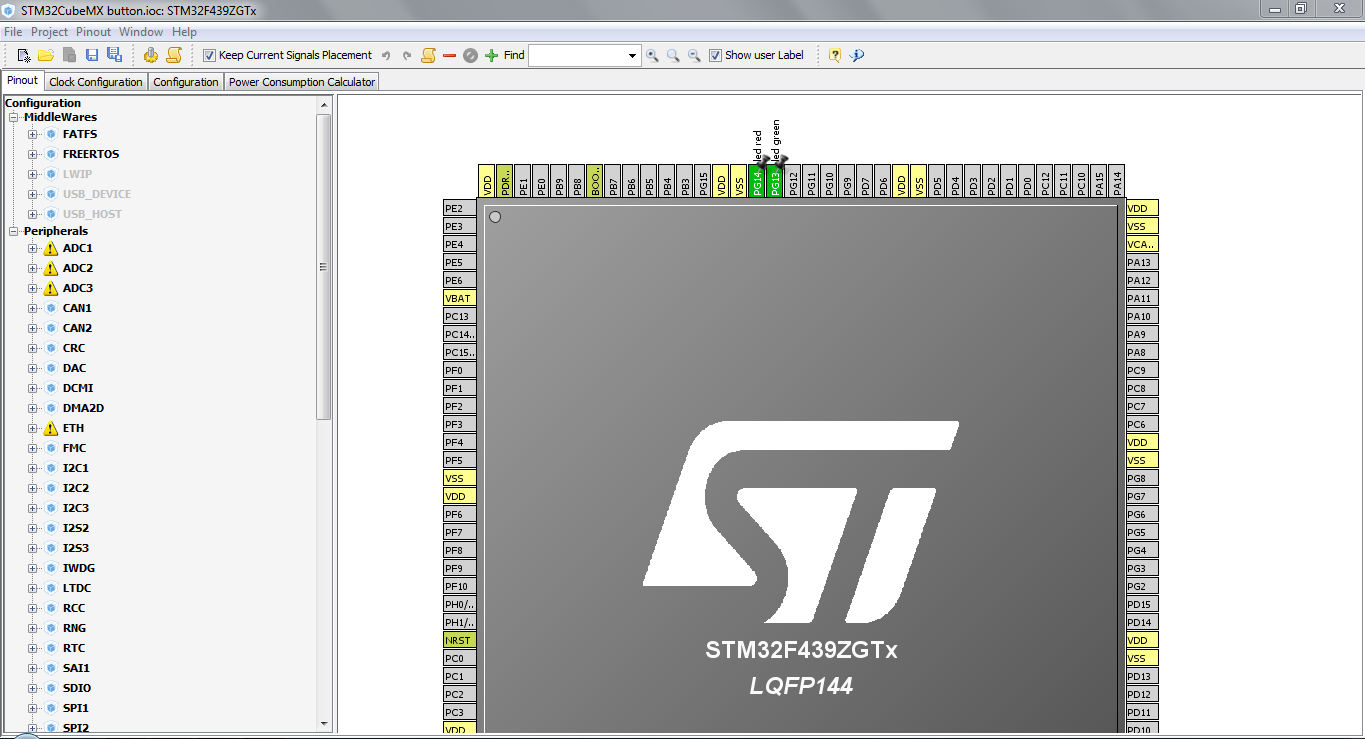Click the tree panel scrollbar thumb

324,266
